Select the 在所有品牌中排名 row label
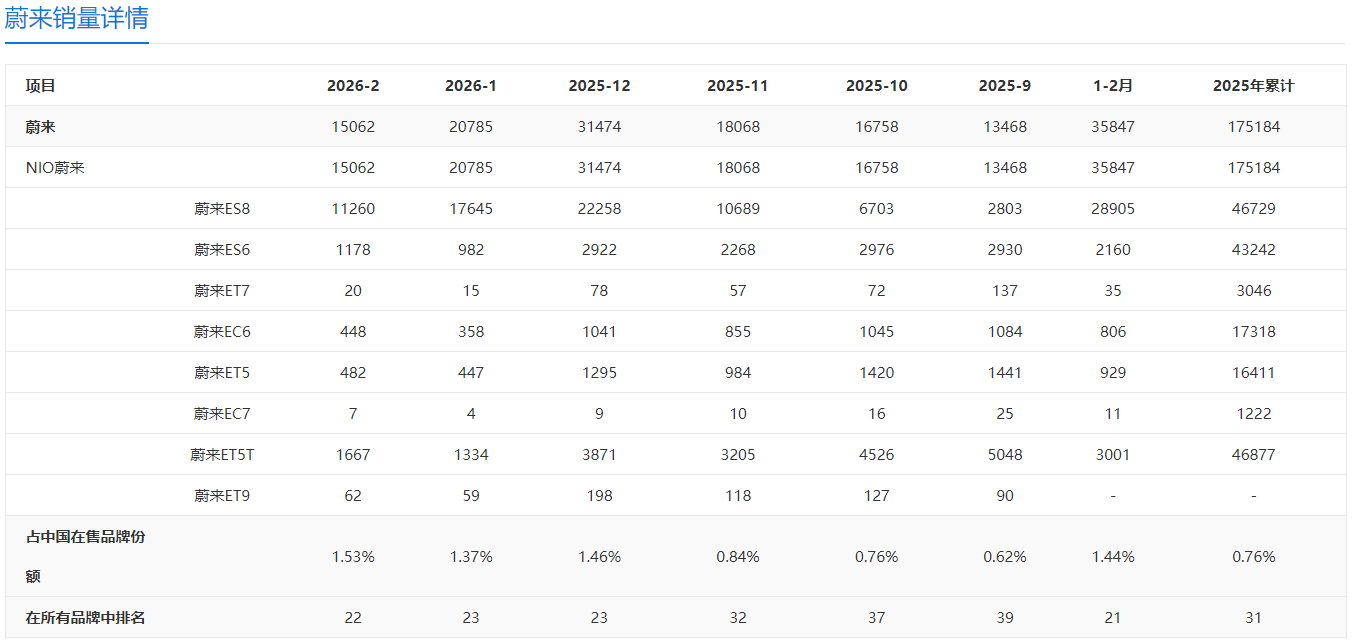This screenshot has height=643, width=1353. [85, 618]
